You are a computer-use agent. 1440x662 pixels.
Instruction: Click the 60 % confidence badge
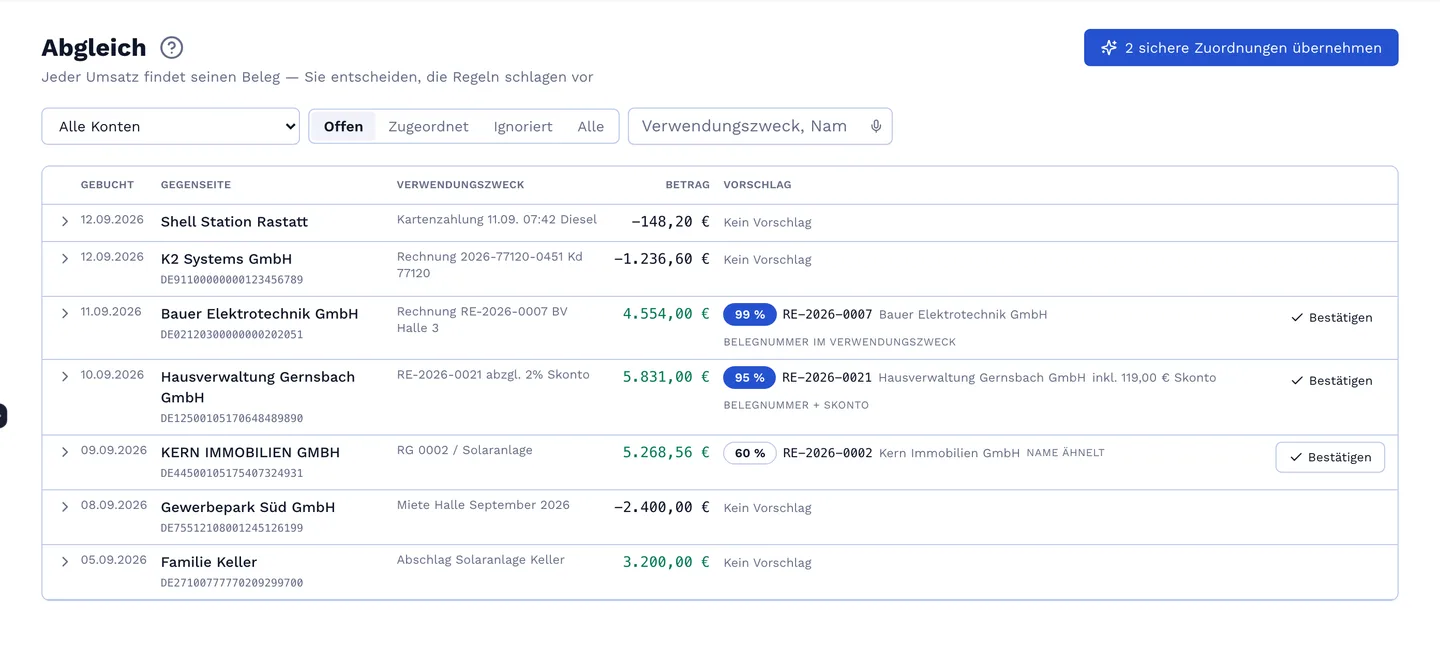[x=750, y=453]
